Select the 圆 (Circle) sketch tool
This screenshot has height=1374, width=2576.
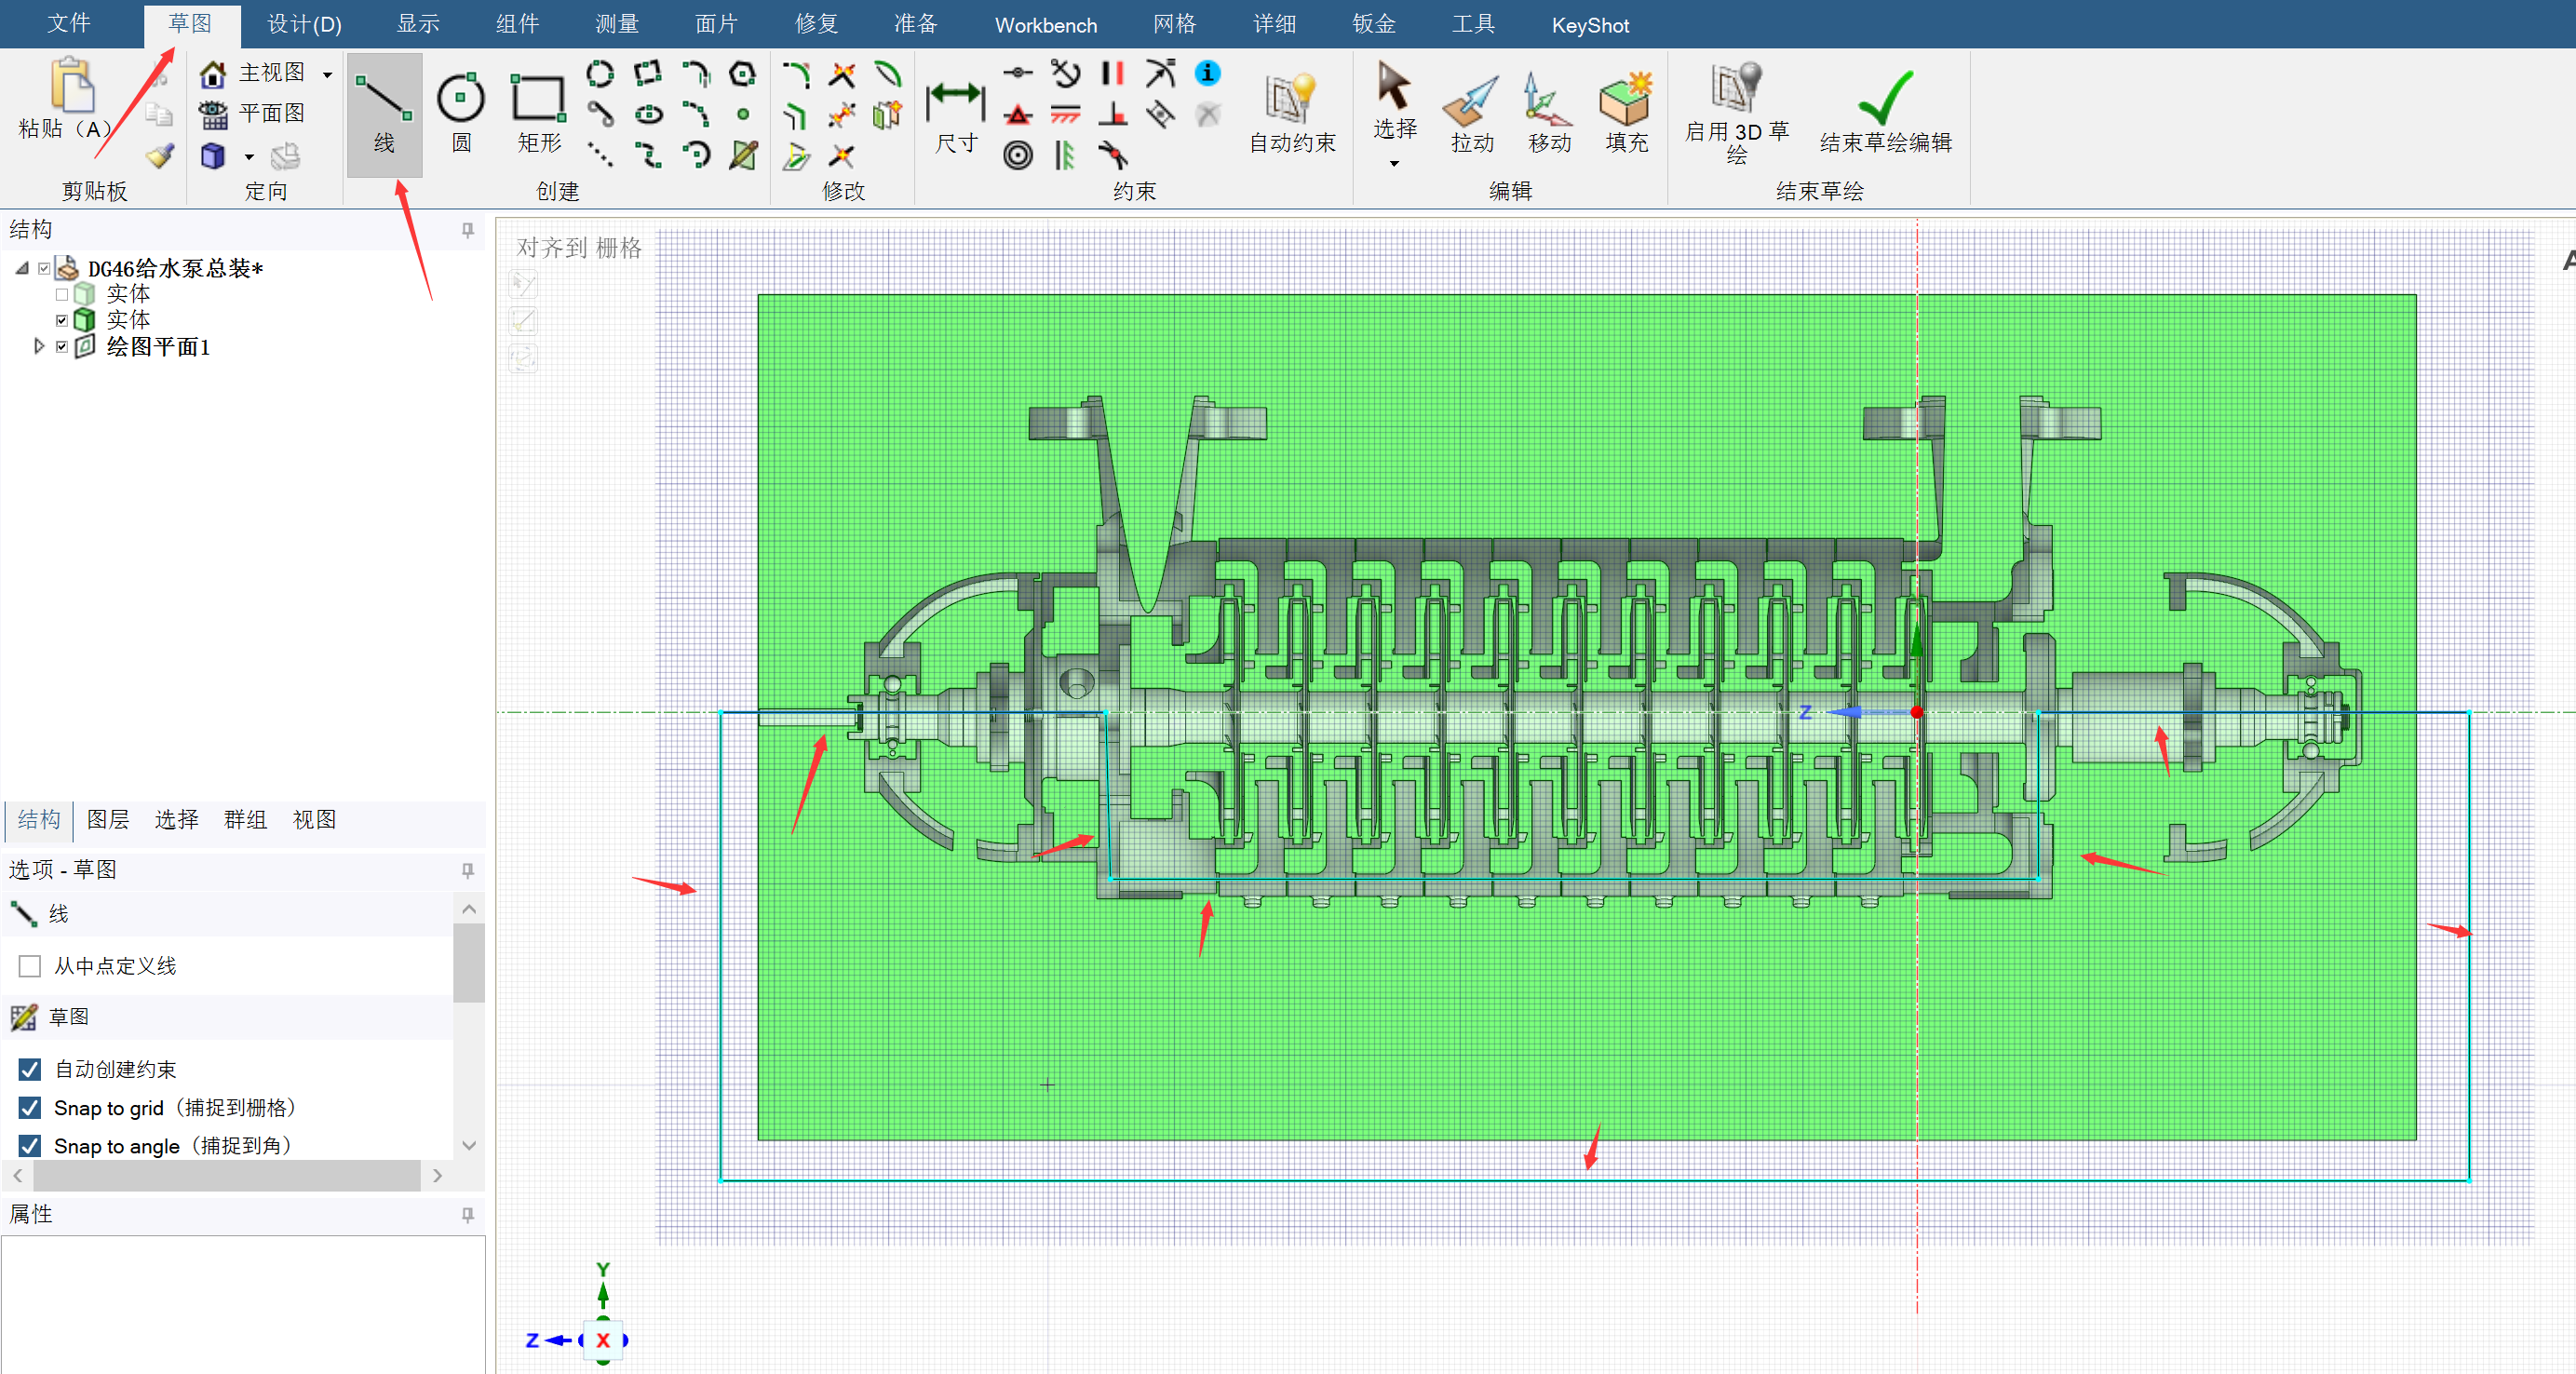tap(461, 114)
